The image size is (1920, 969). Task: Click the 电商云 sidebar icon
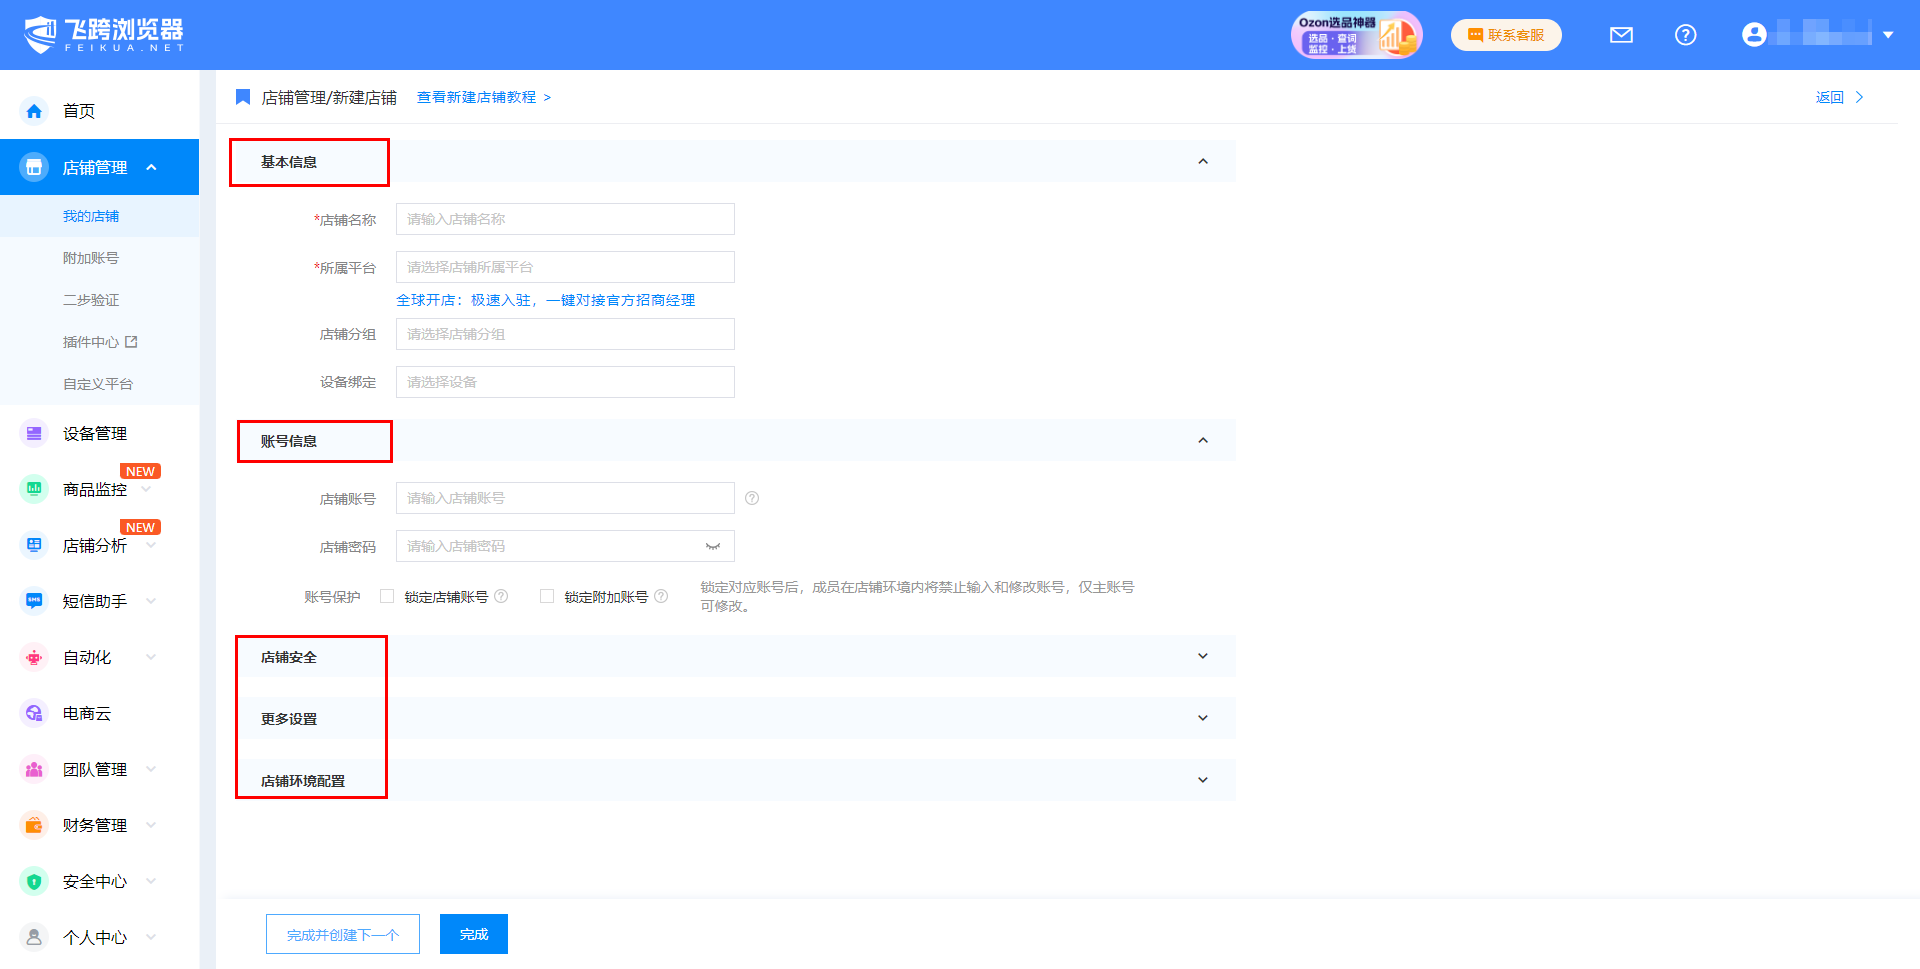(x=34, y=713)
